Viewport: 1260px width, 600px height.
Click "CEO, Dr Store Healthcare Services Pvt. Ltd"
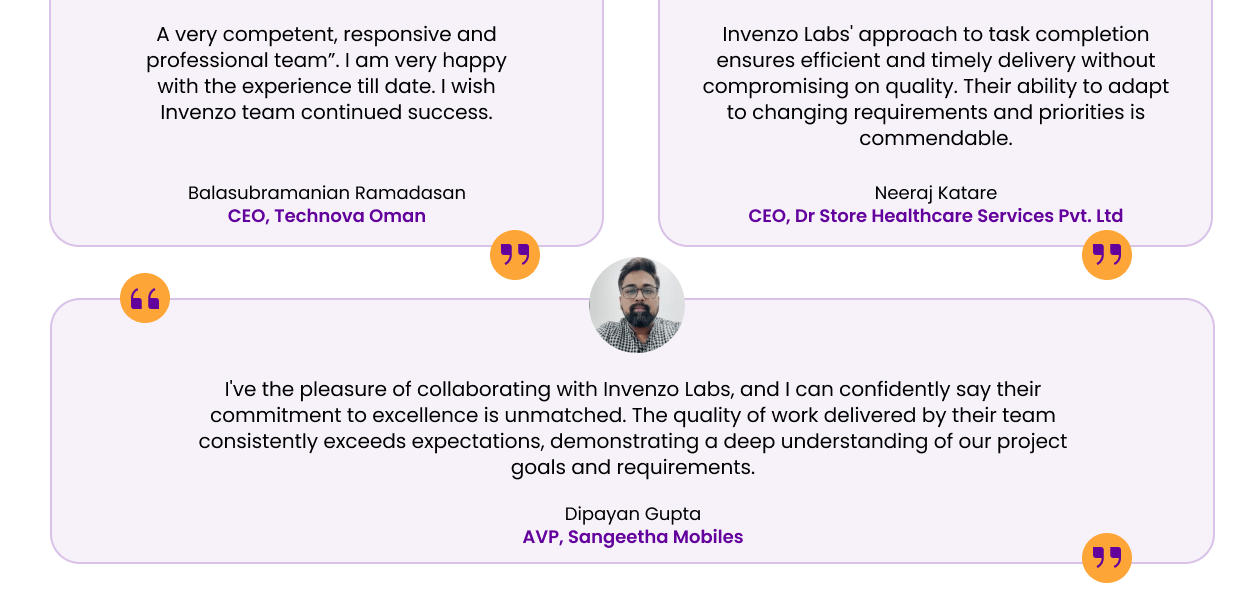(936, 216)
